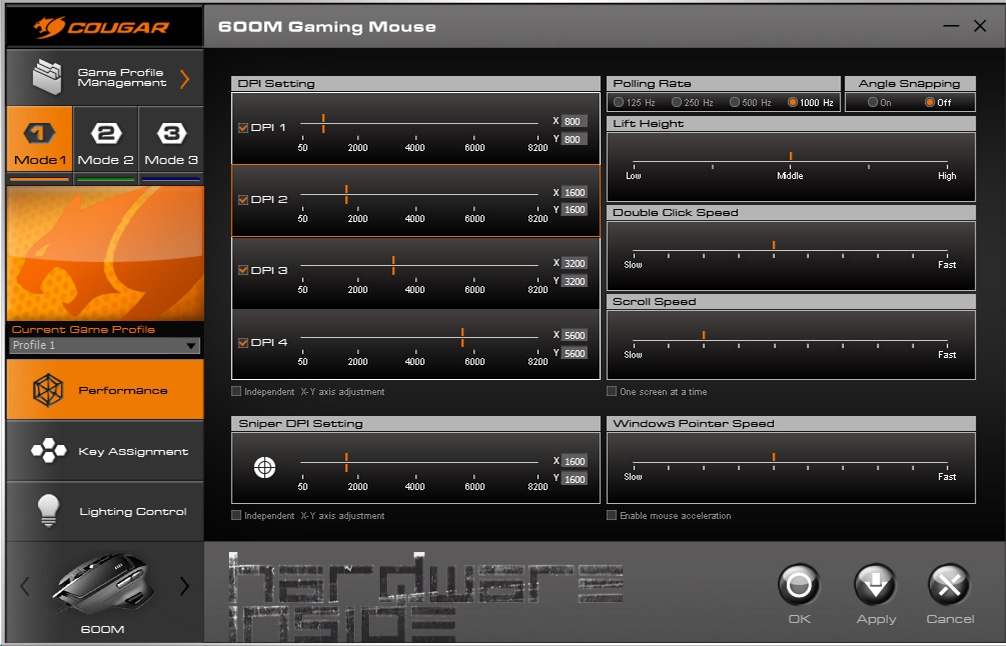Click the Lift Height slider handle
Image resolution: width=1006 pixels, height=646 pixels.
(x=790, y=157)
